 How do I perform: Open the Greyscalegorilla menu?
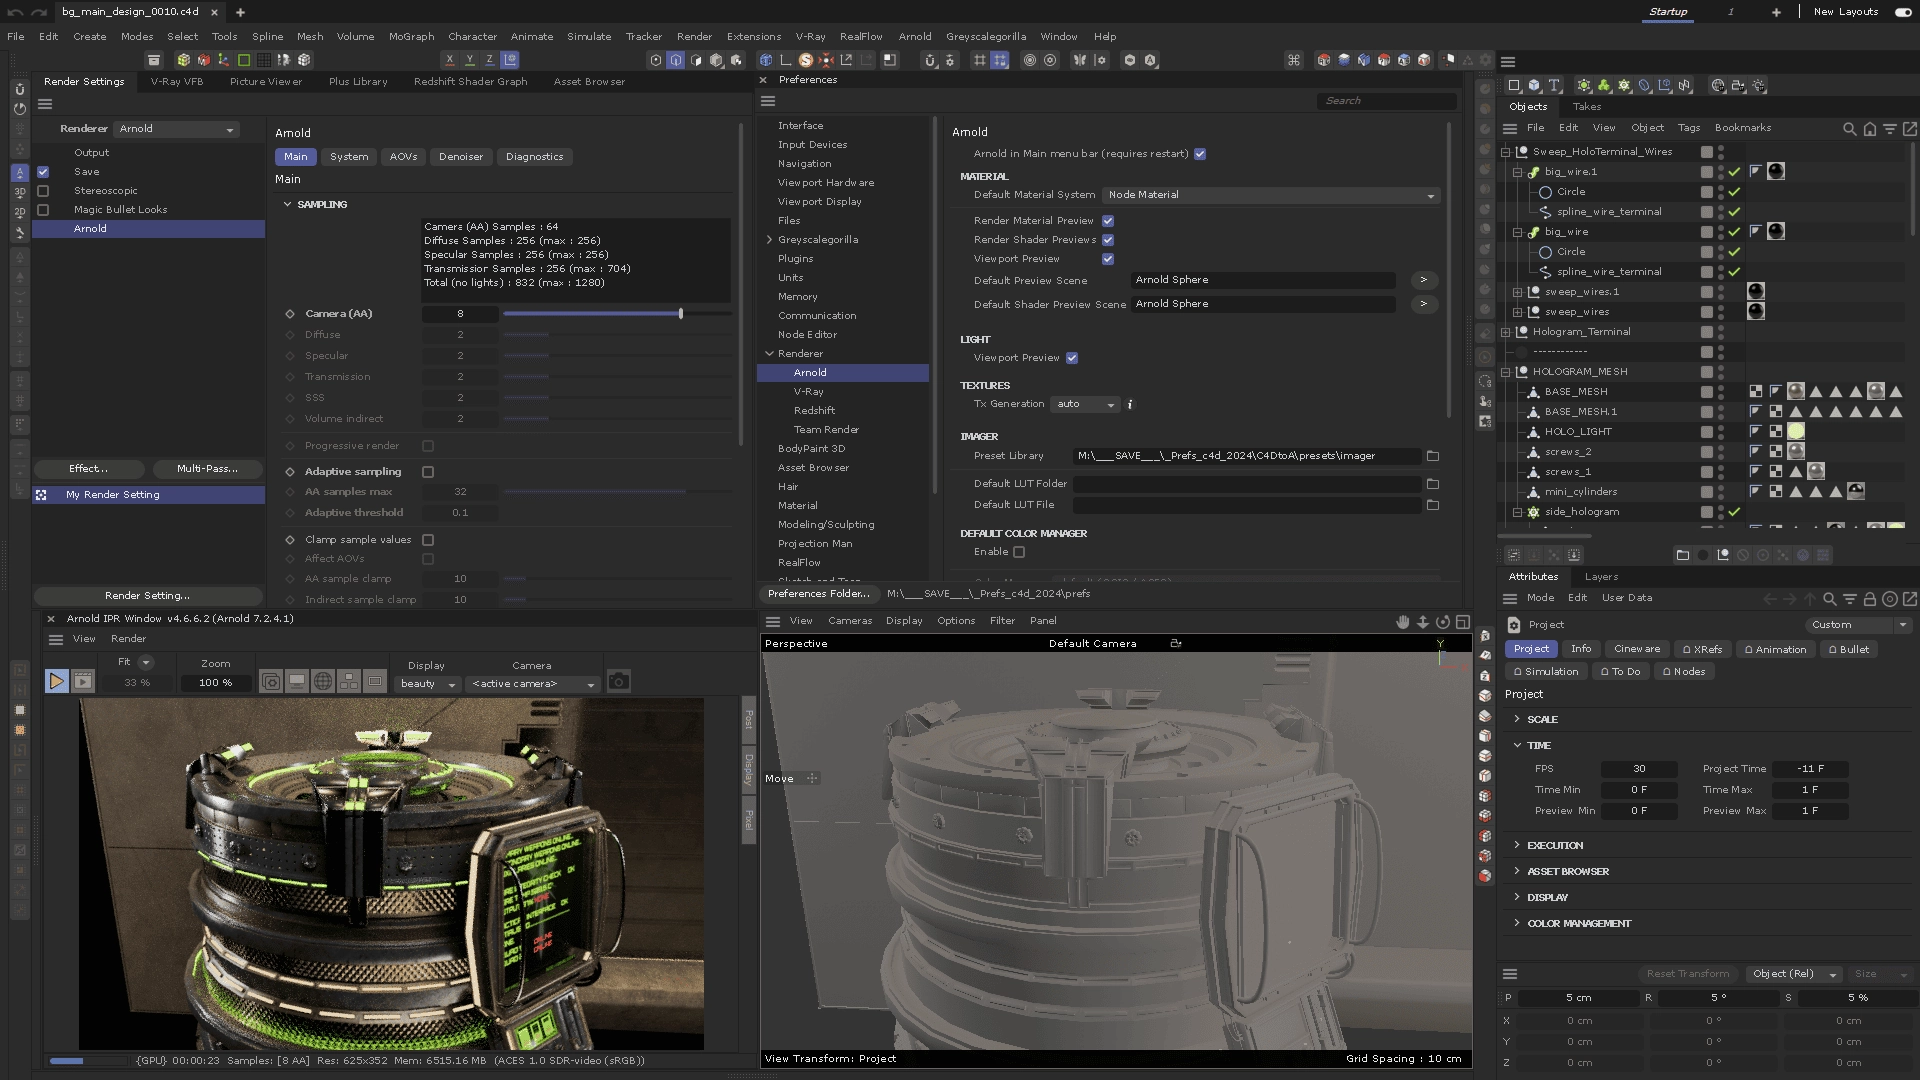pyautogui.click(x=986, y=36)
